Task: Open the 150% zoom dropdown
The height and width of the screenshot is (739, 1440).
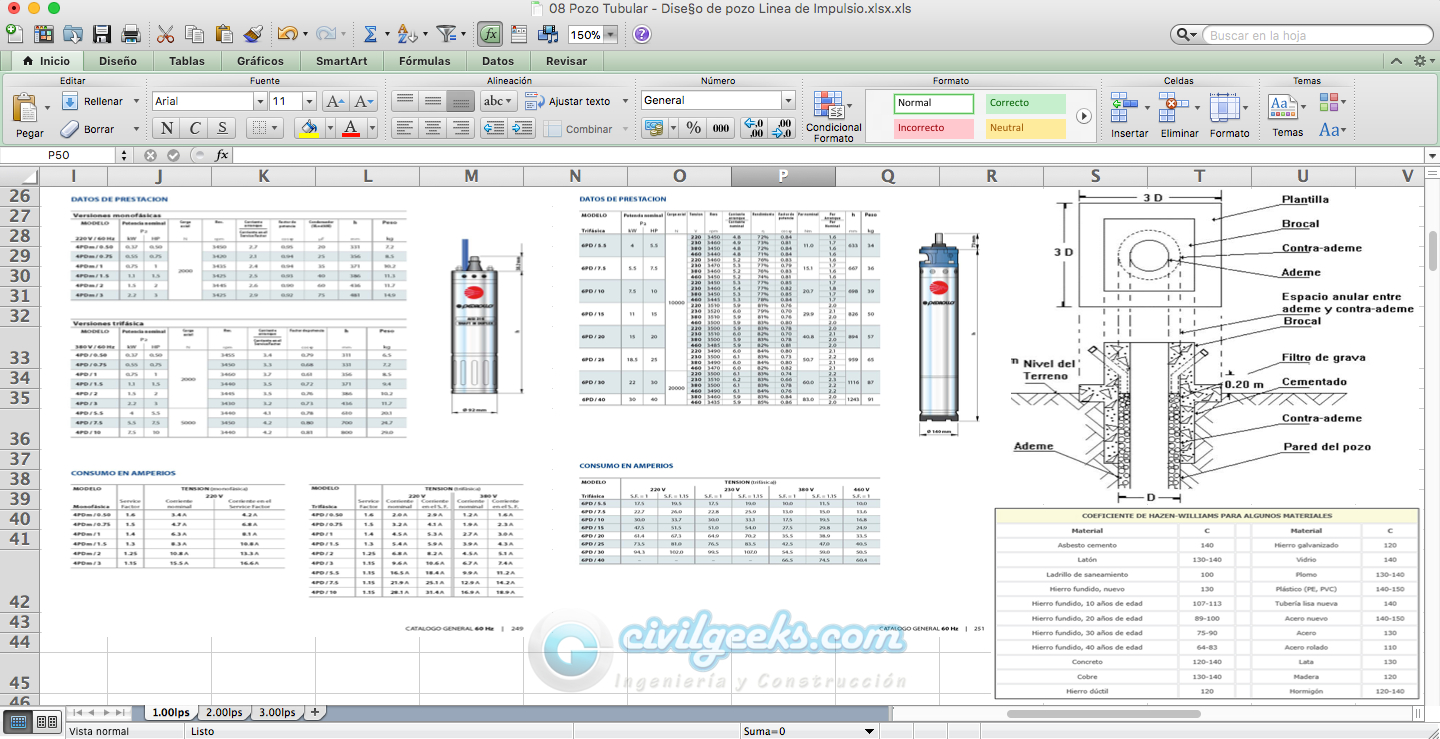Action: pyautogui.click(x=610, y=35)
